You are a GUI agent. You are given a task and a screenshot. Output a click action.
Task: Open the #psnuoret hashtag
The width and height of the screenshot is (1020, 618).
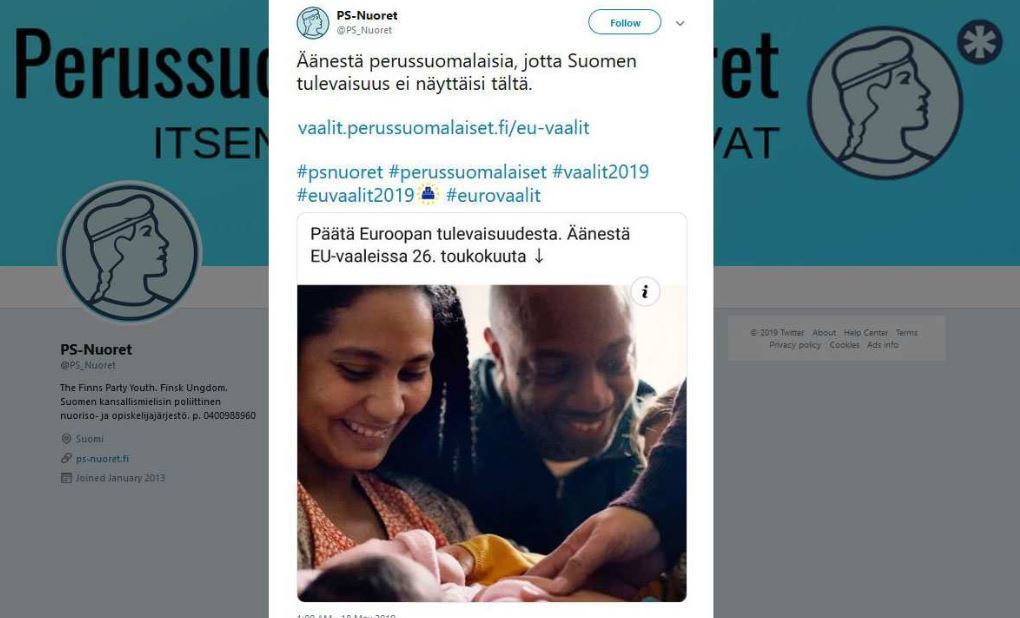340,172
